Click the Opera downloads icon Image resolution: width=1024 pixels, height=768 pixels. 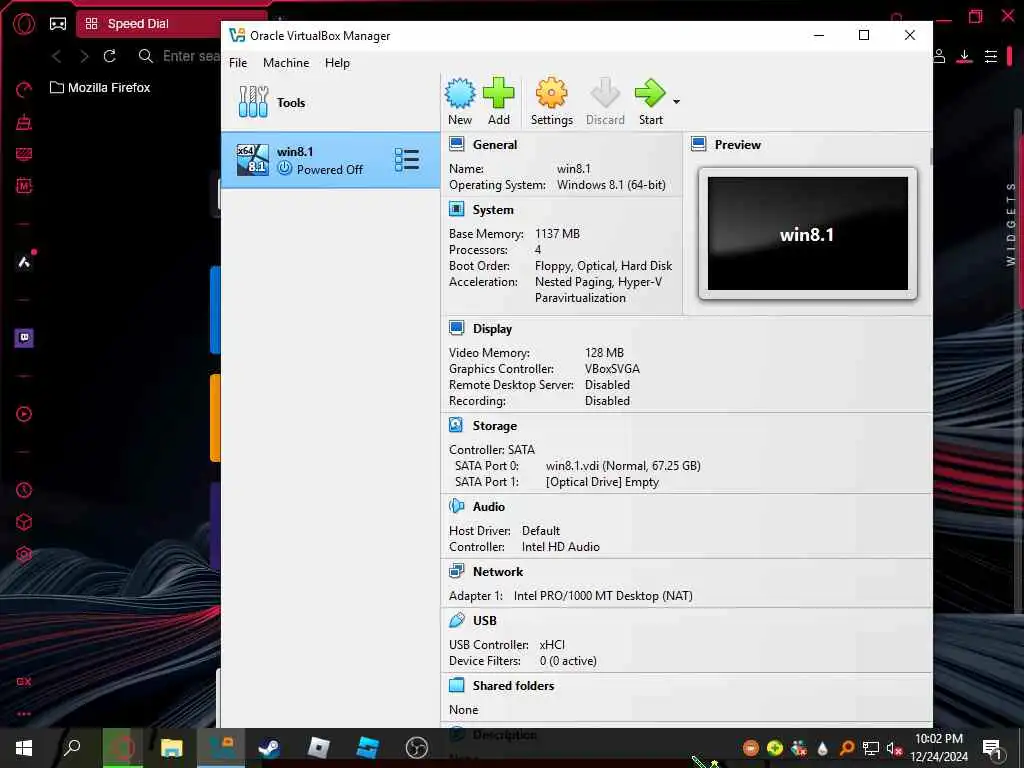(x=964, y=57)
